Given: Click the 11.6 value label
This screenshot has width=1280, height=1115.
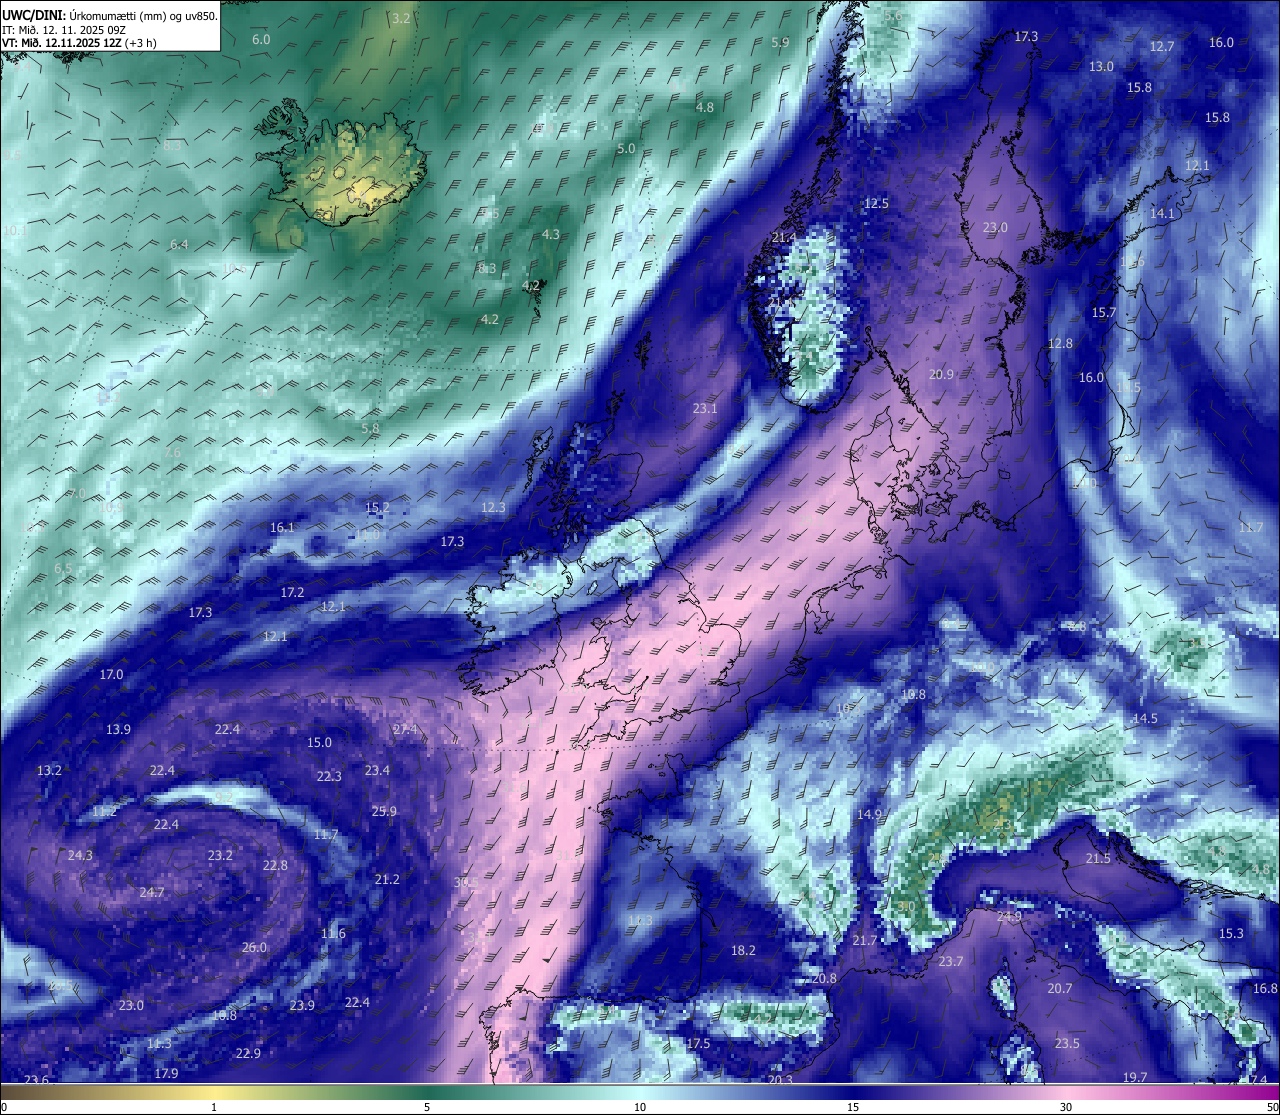Looking at the screenshot, I should (x=333, y=933).
